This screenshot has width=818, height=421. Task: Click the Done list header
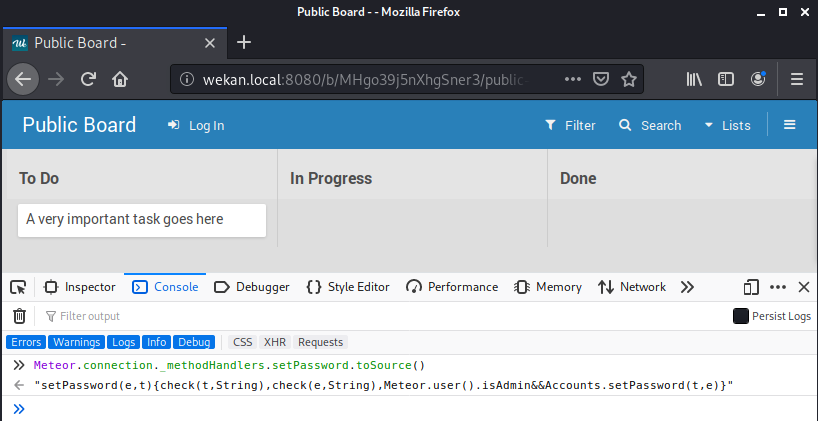click(x=578, y=178)
